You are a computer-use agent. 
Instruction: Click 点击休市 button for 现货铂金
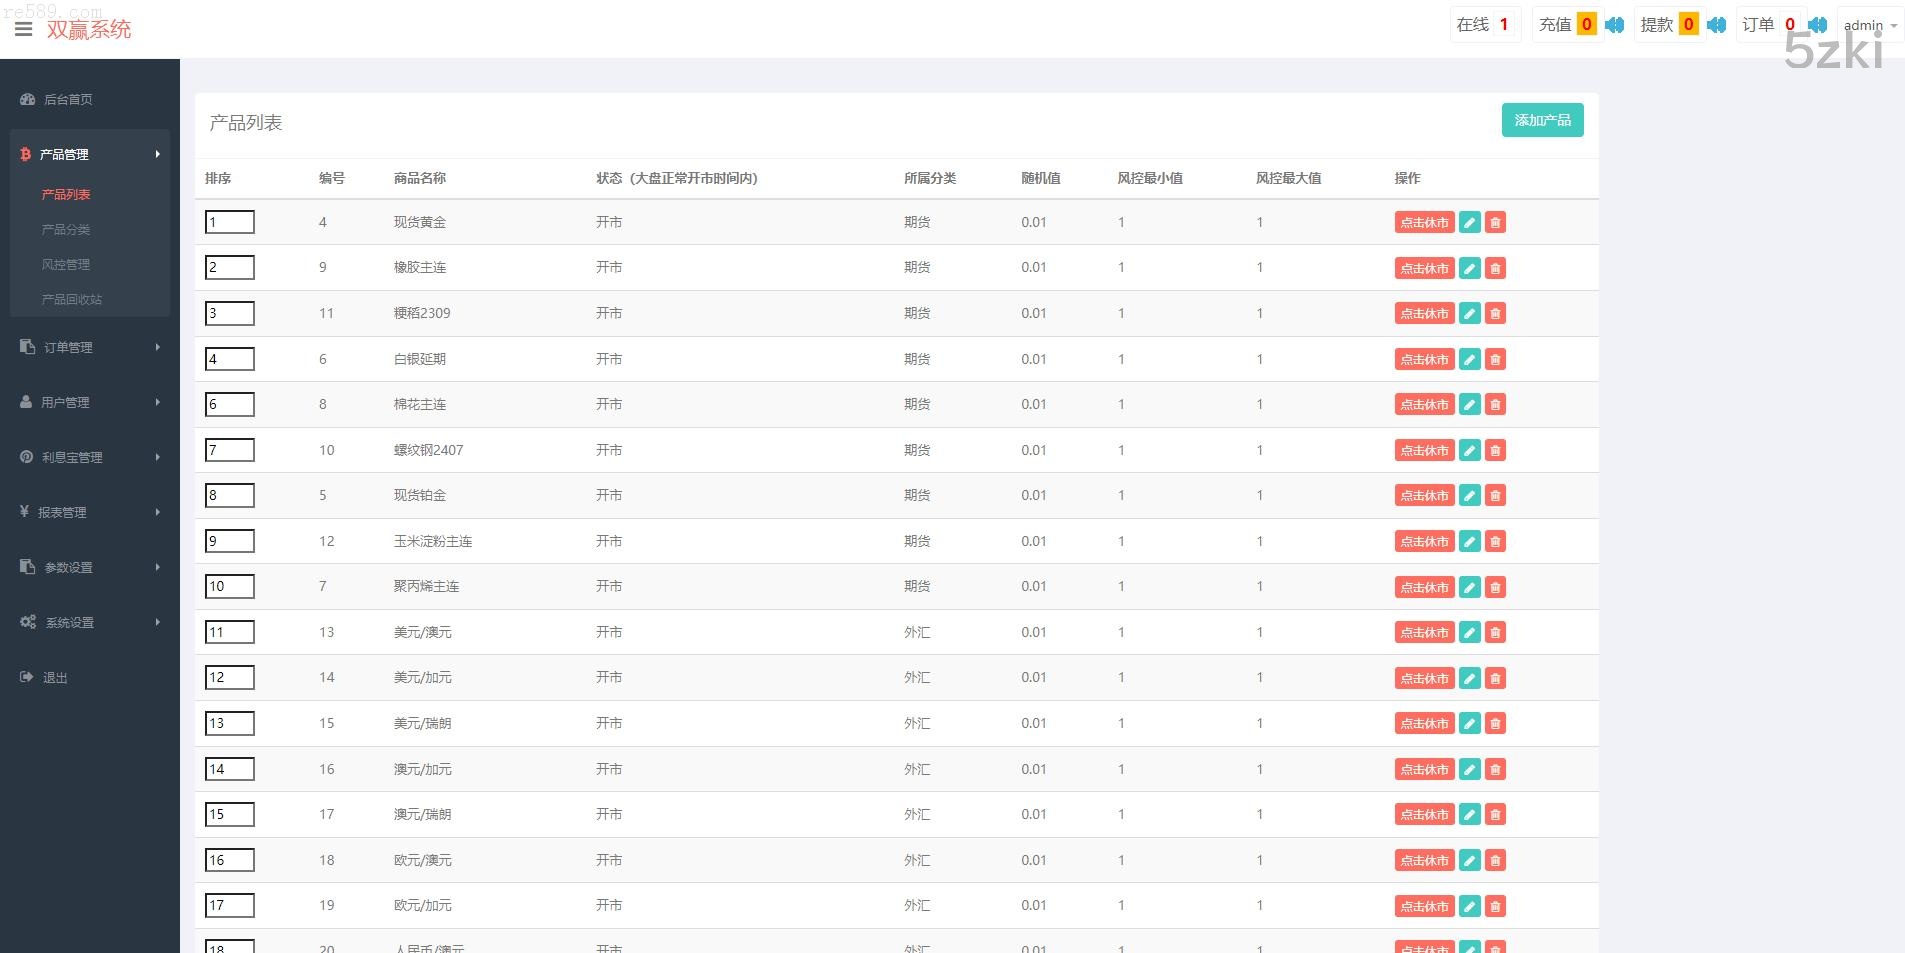tap(1424, 496)
